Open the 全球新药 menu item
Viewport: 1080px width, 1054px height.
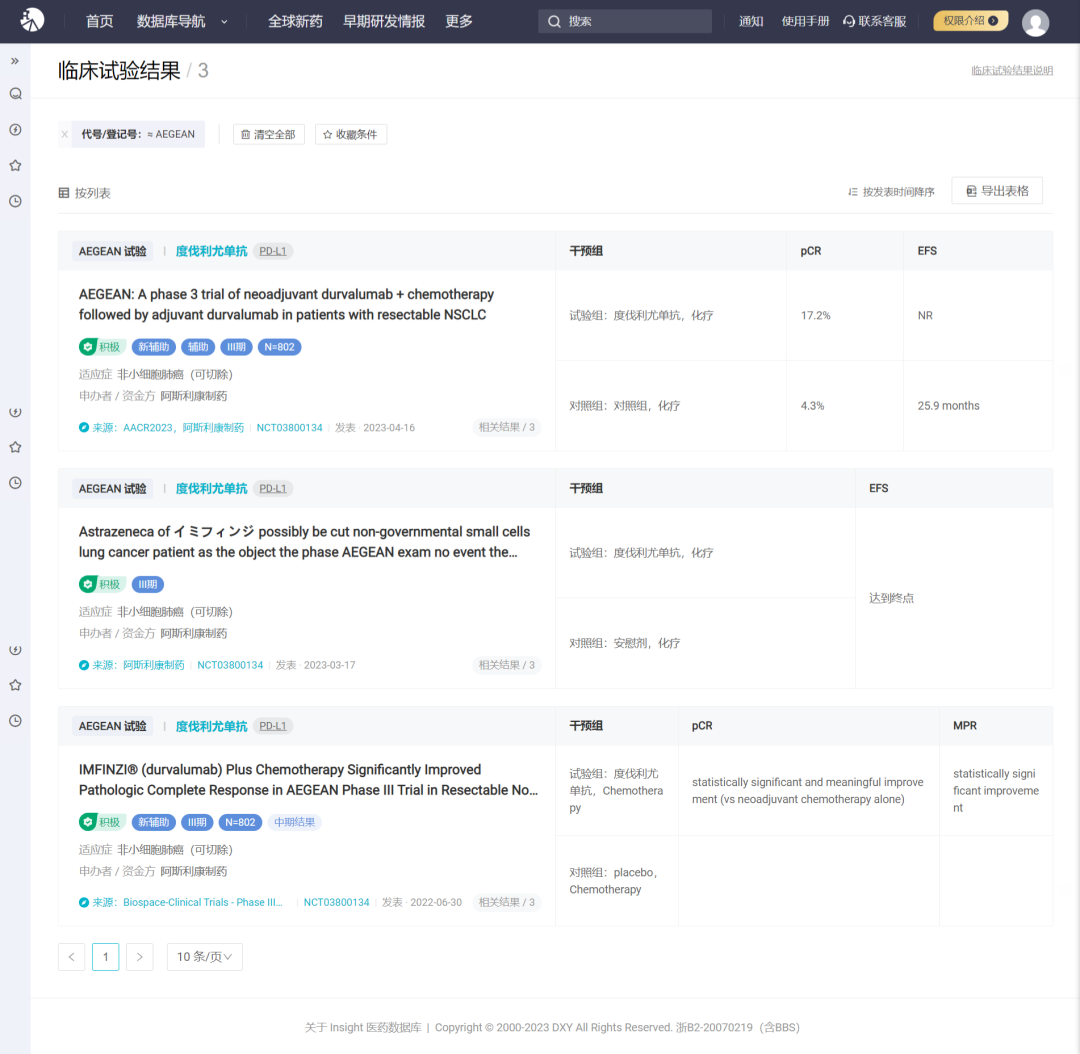295,21
